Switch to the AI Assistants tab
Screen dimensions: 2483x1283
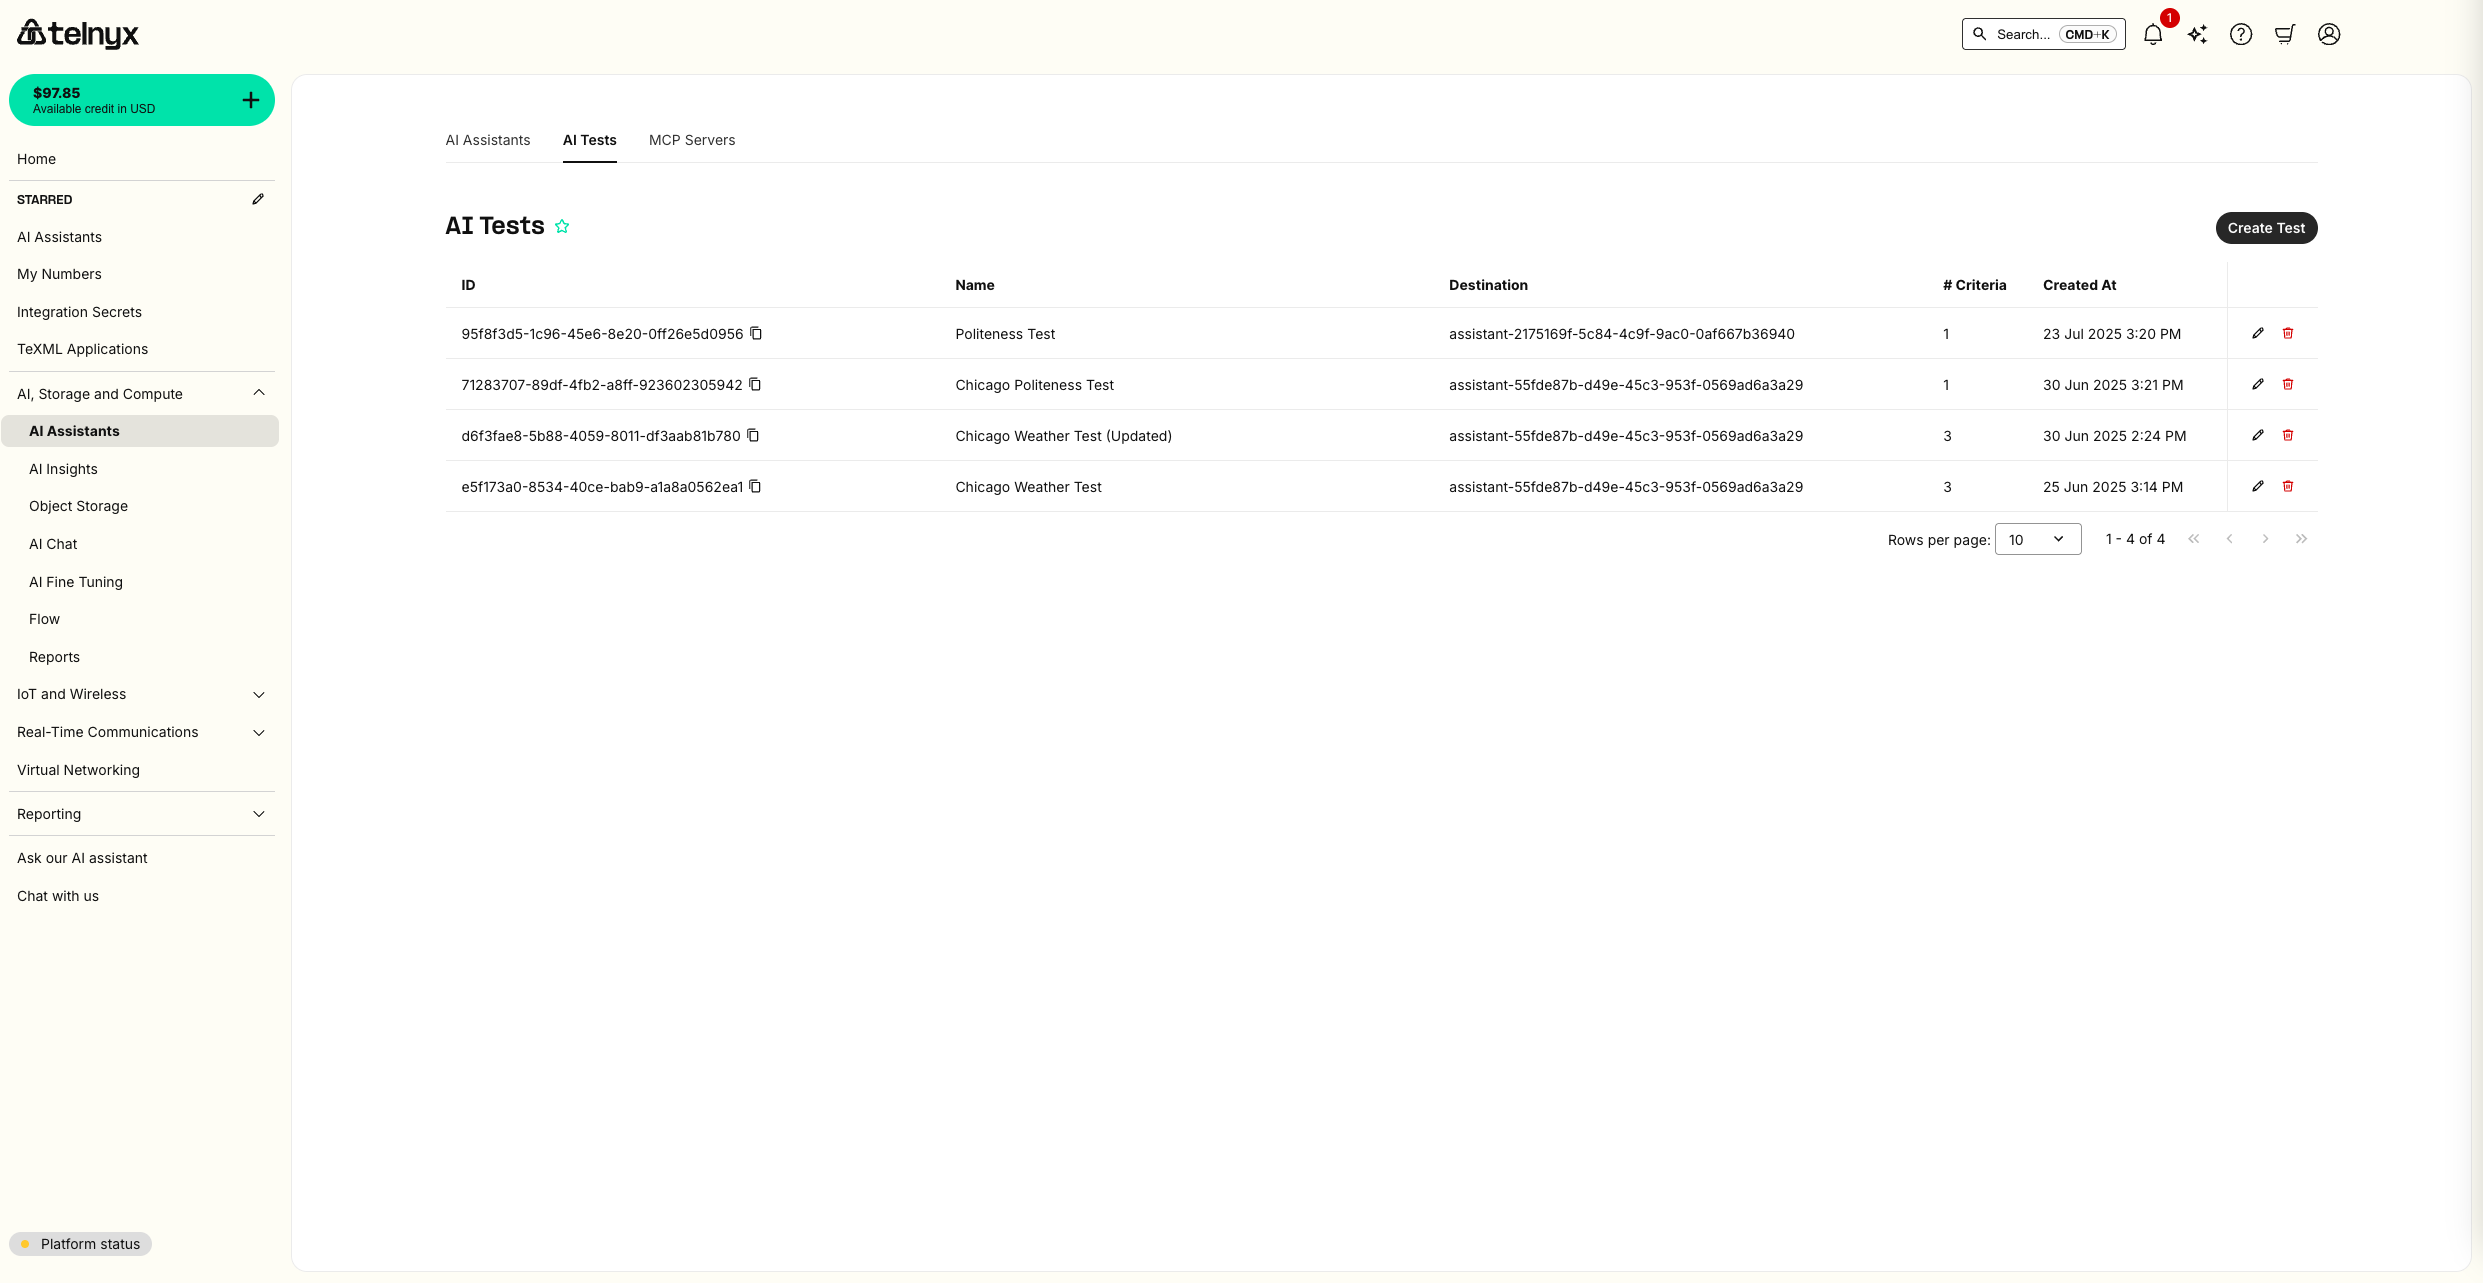(488, 140)
